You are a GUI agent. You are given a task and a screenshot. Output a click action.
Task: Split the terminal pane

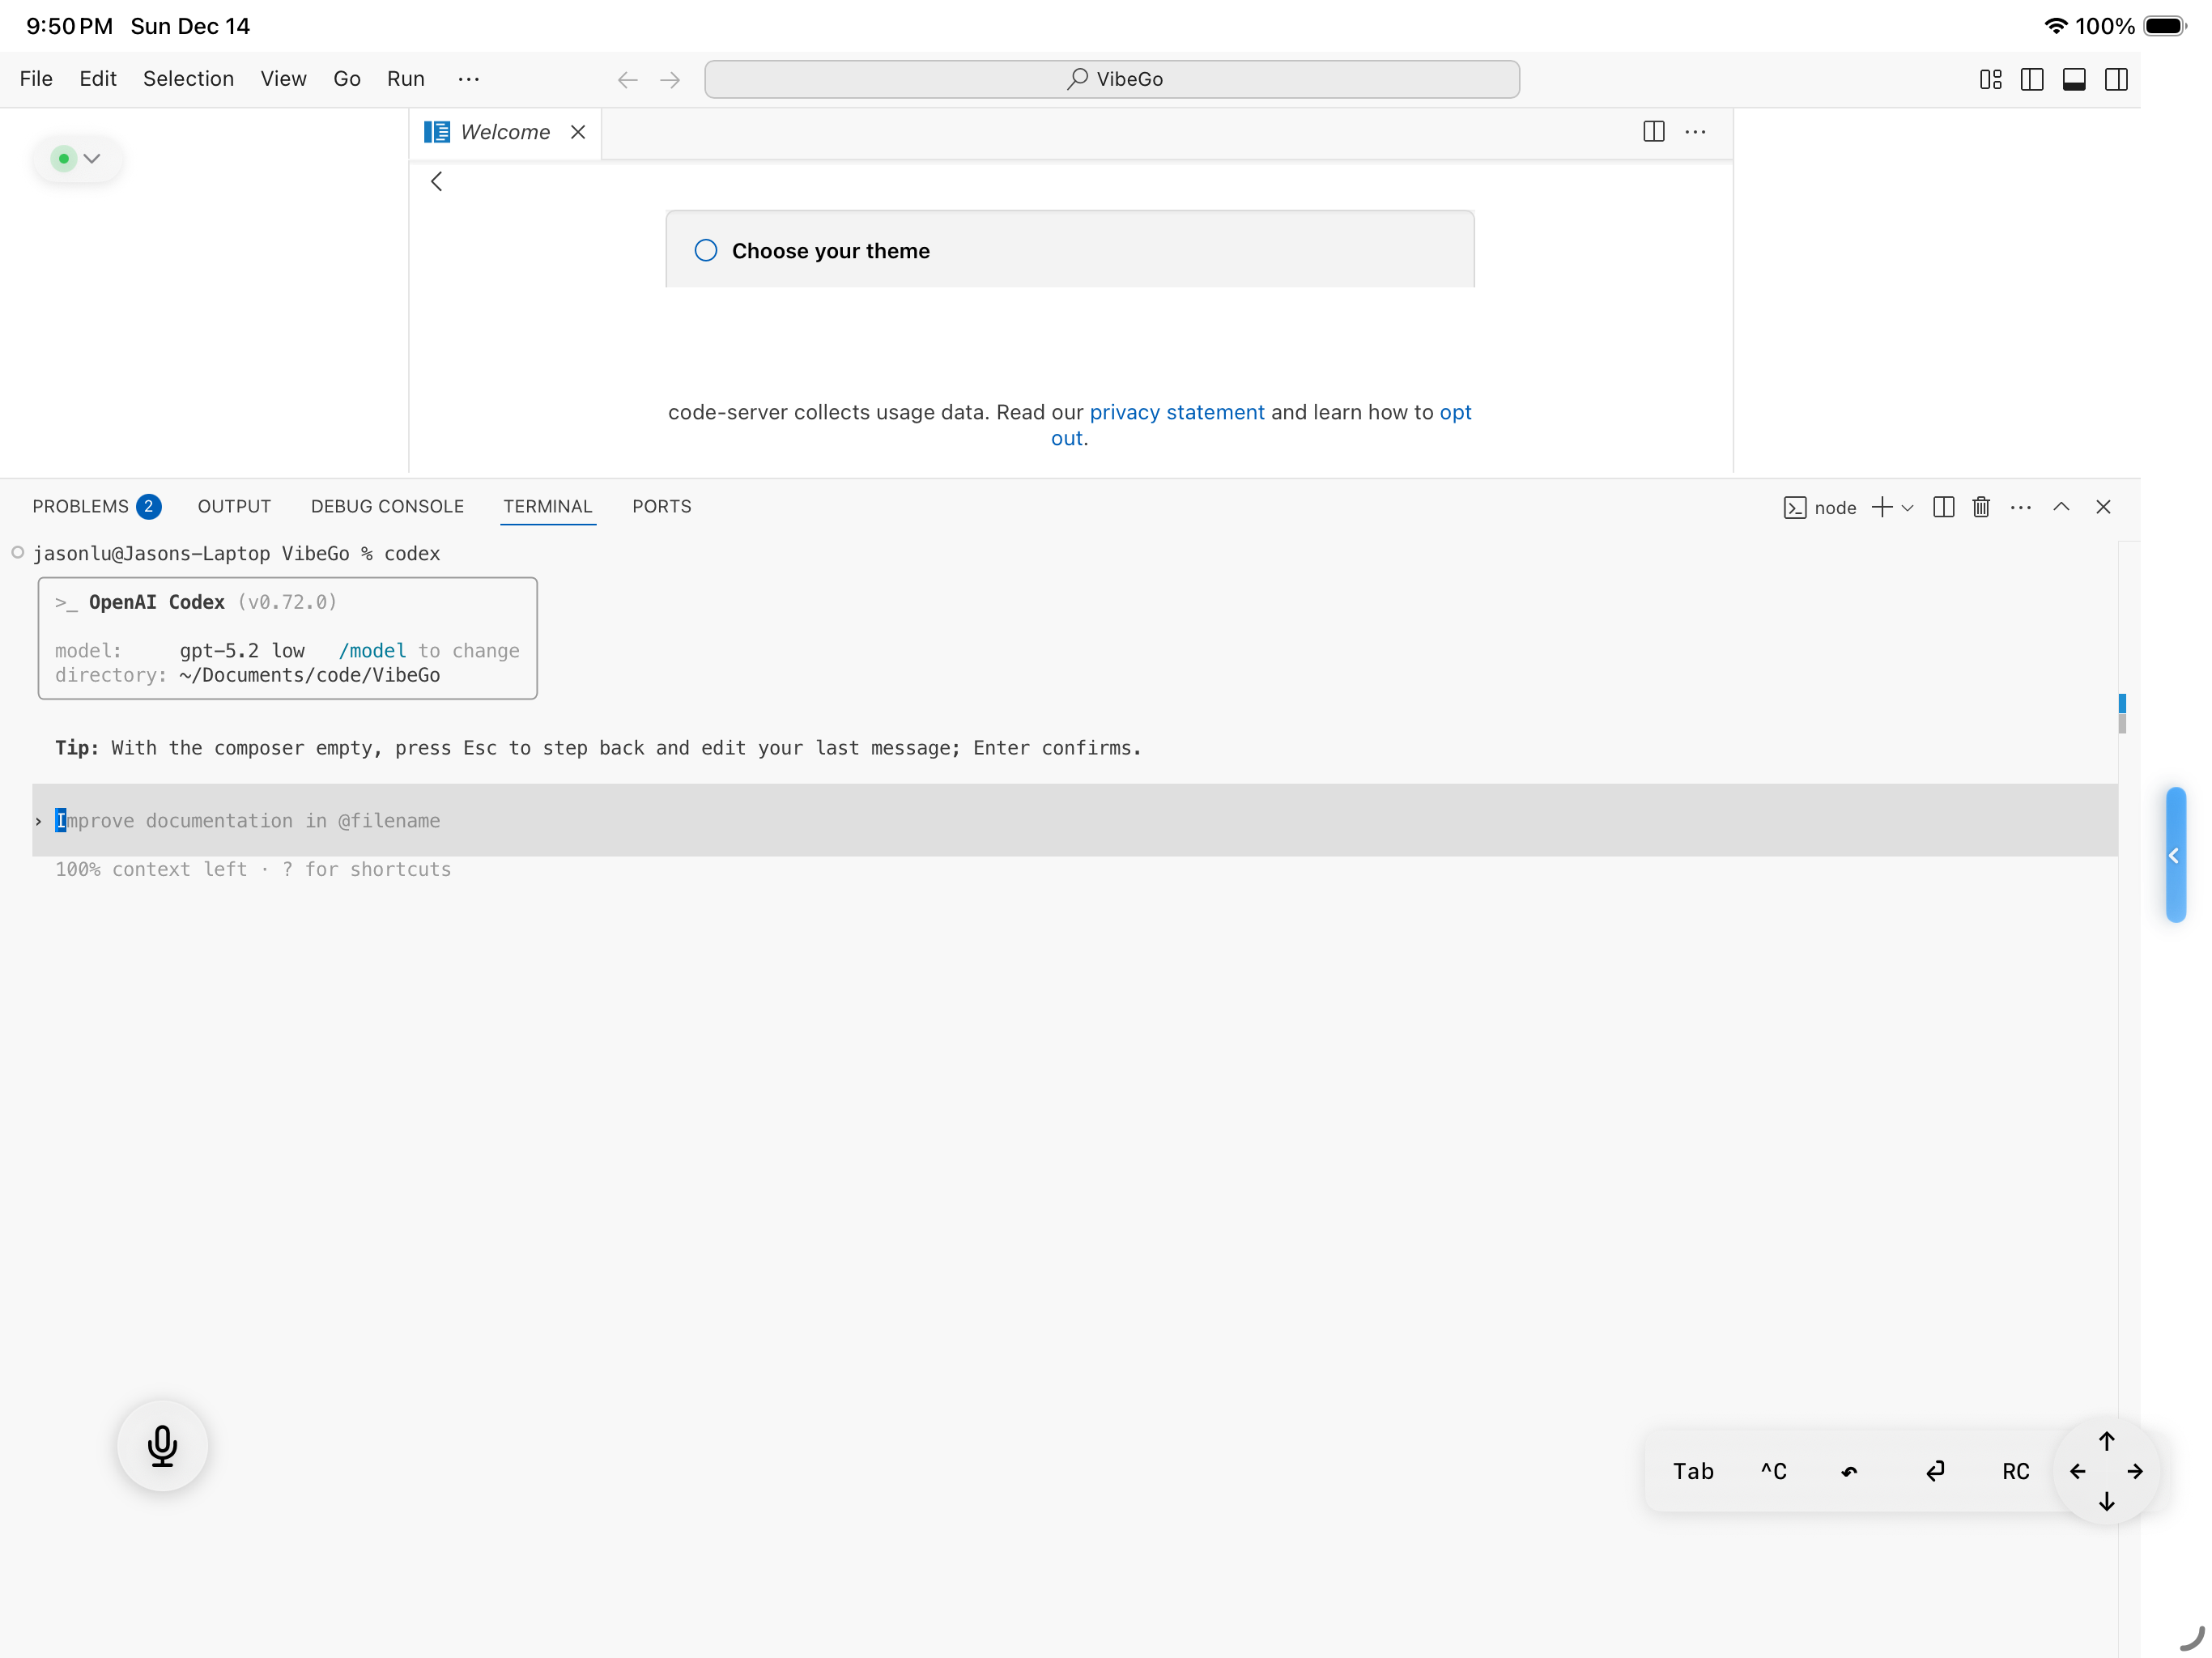point(1943,507)
